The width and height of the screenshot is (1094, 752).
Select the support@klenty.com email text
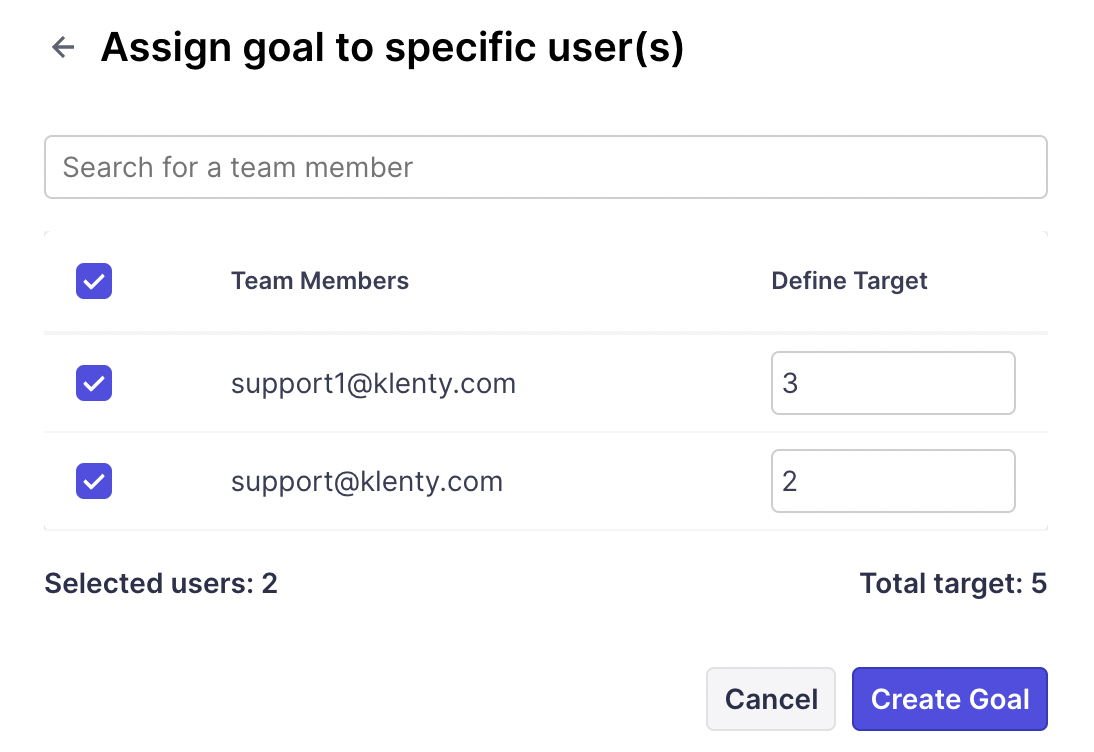point(366,482)
